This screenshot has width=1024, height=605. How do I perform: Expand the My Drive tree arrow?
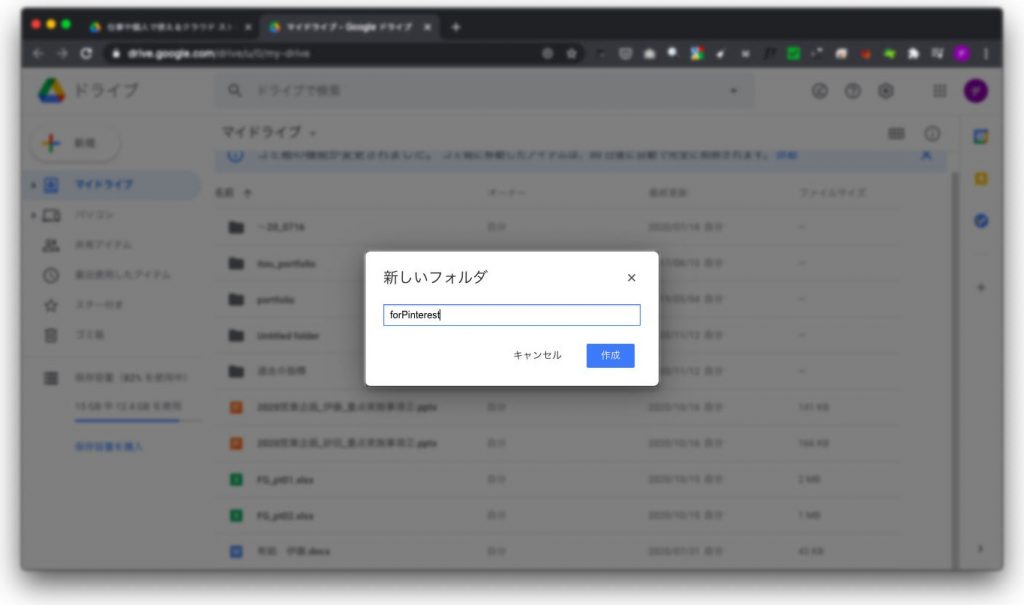click(x=33, y=185)
